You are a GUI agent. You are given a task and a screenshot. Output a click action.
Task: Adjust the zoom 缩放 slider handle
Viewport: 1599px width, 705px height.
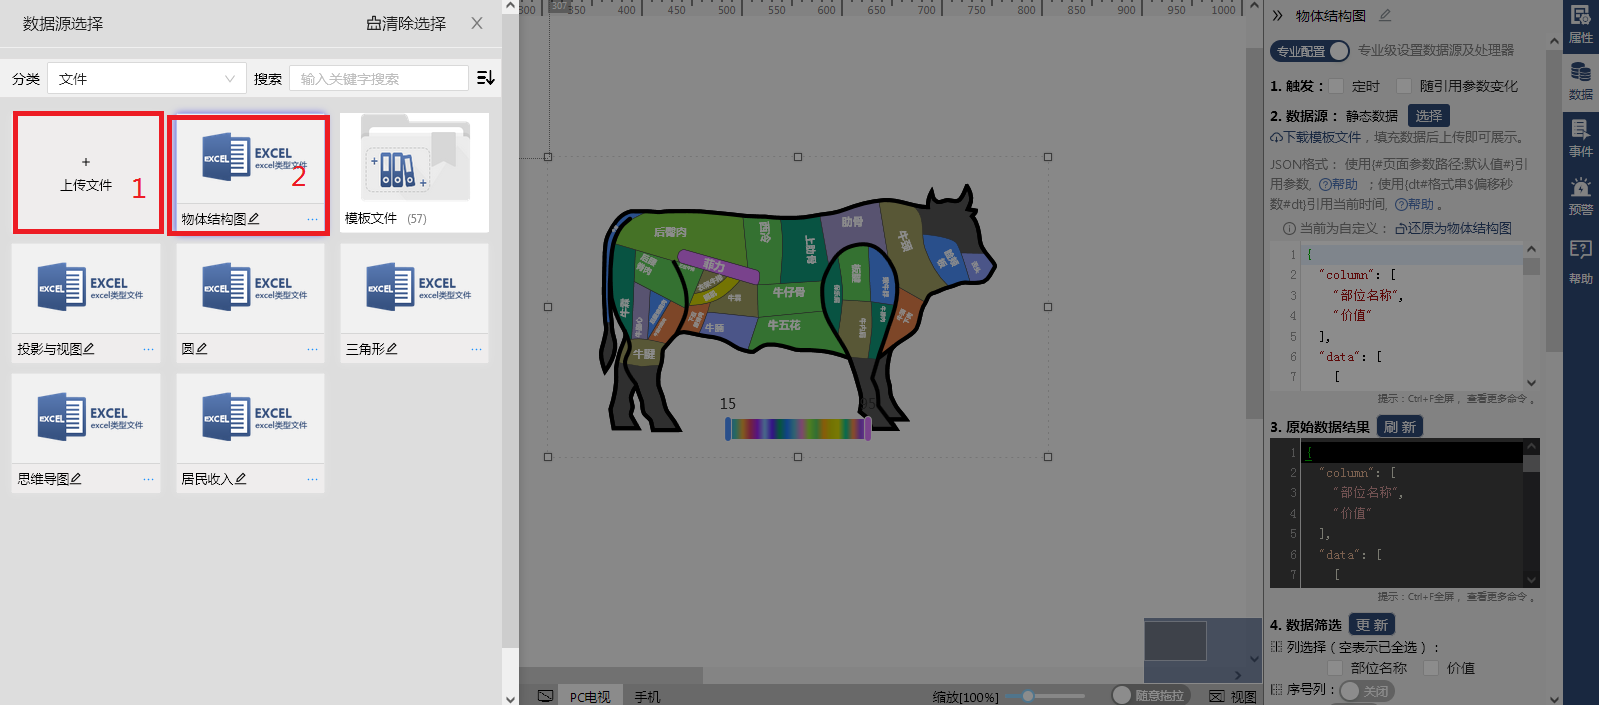1027,696
